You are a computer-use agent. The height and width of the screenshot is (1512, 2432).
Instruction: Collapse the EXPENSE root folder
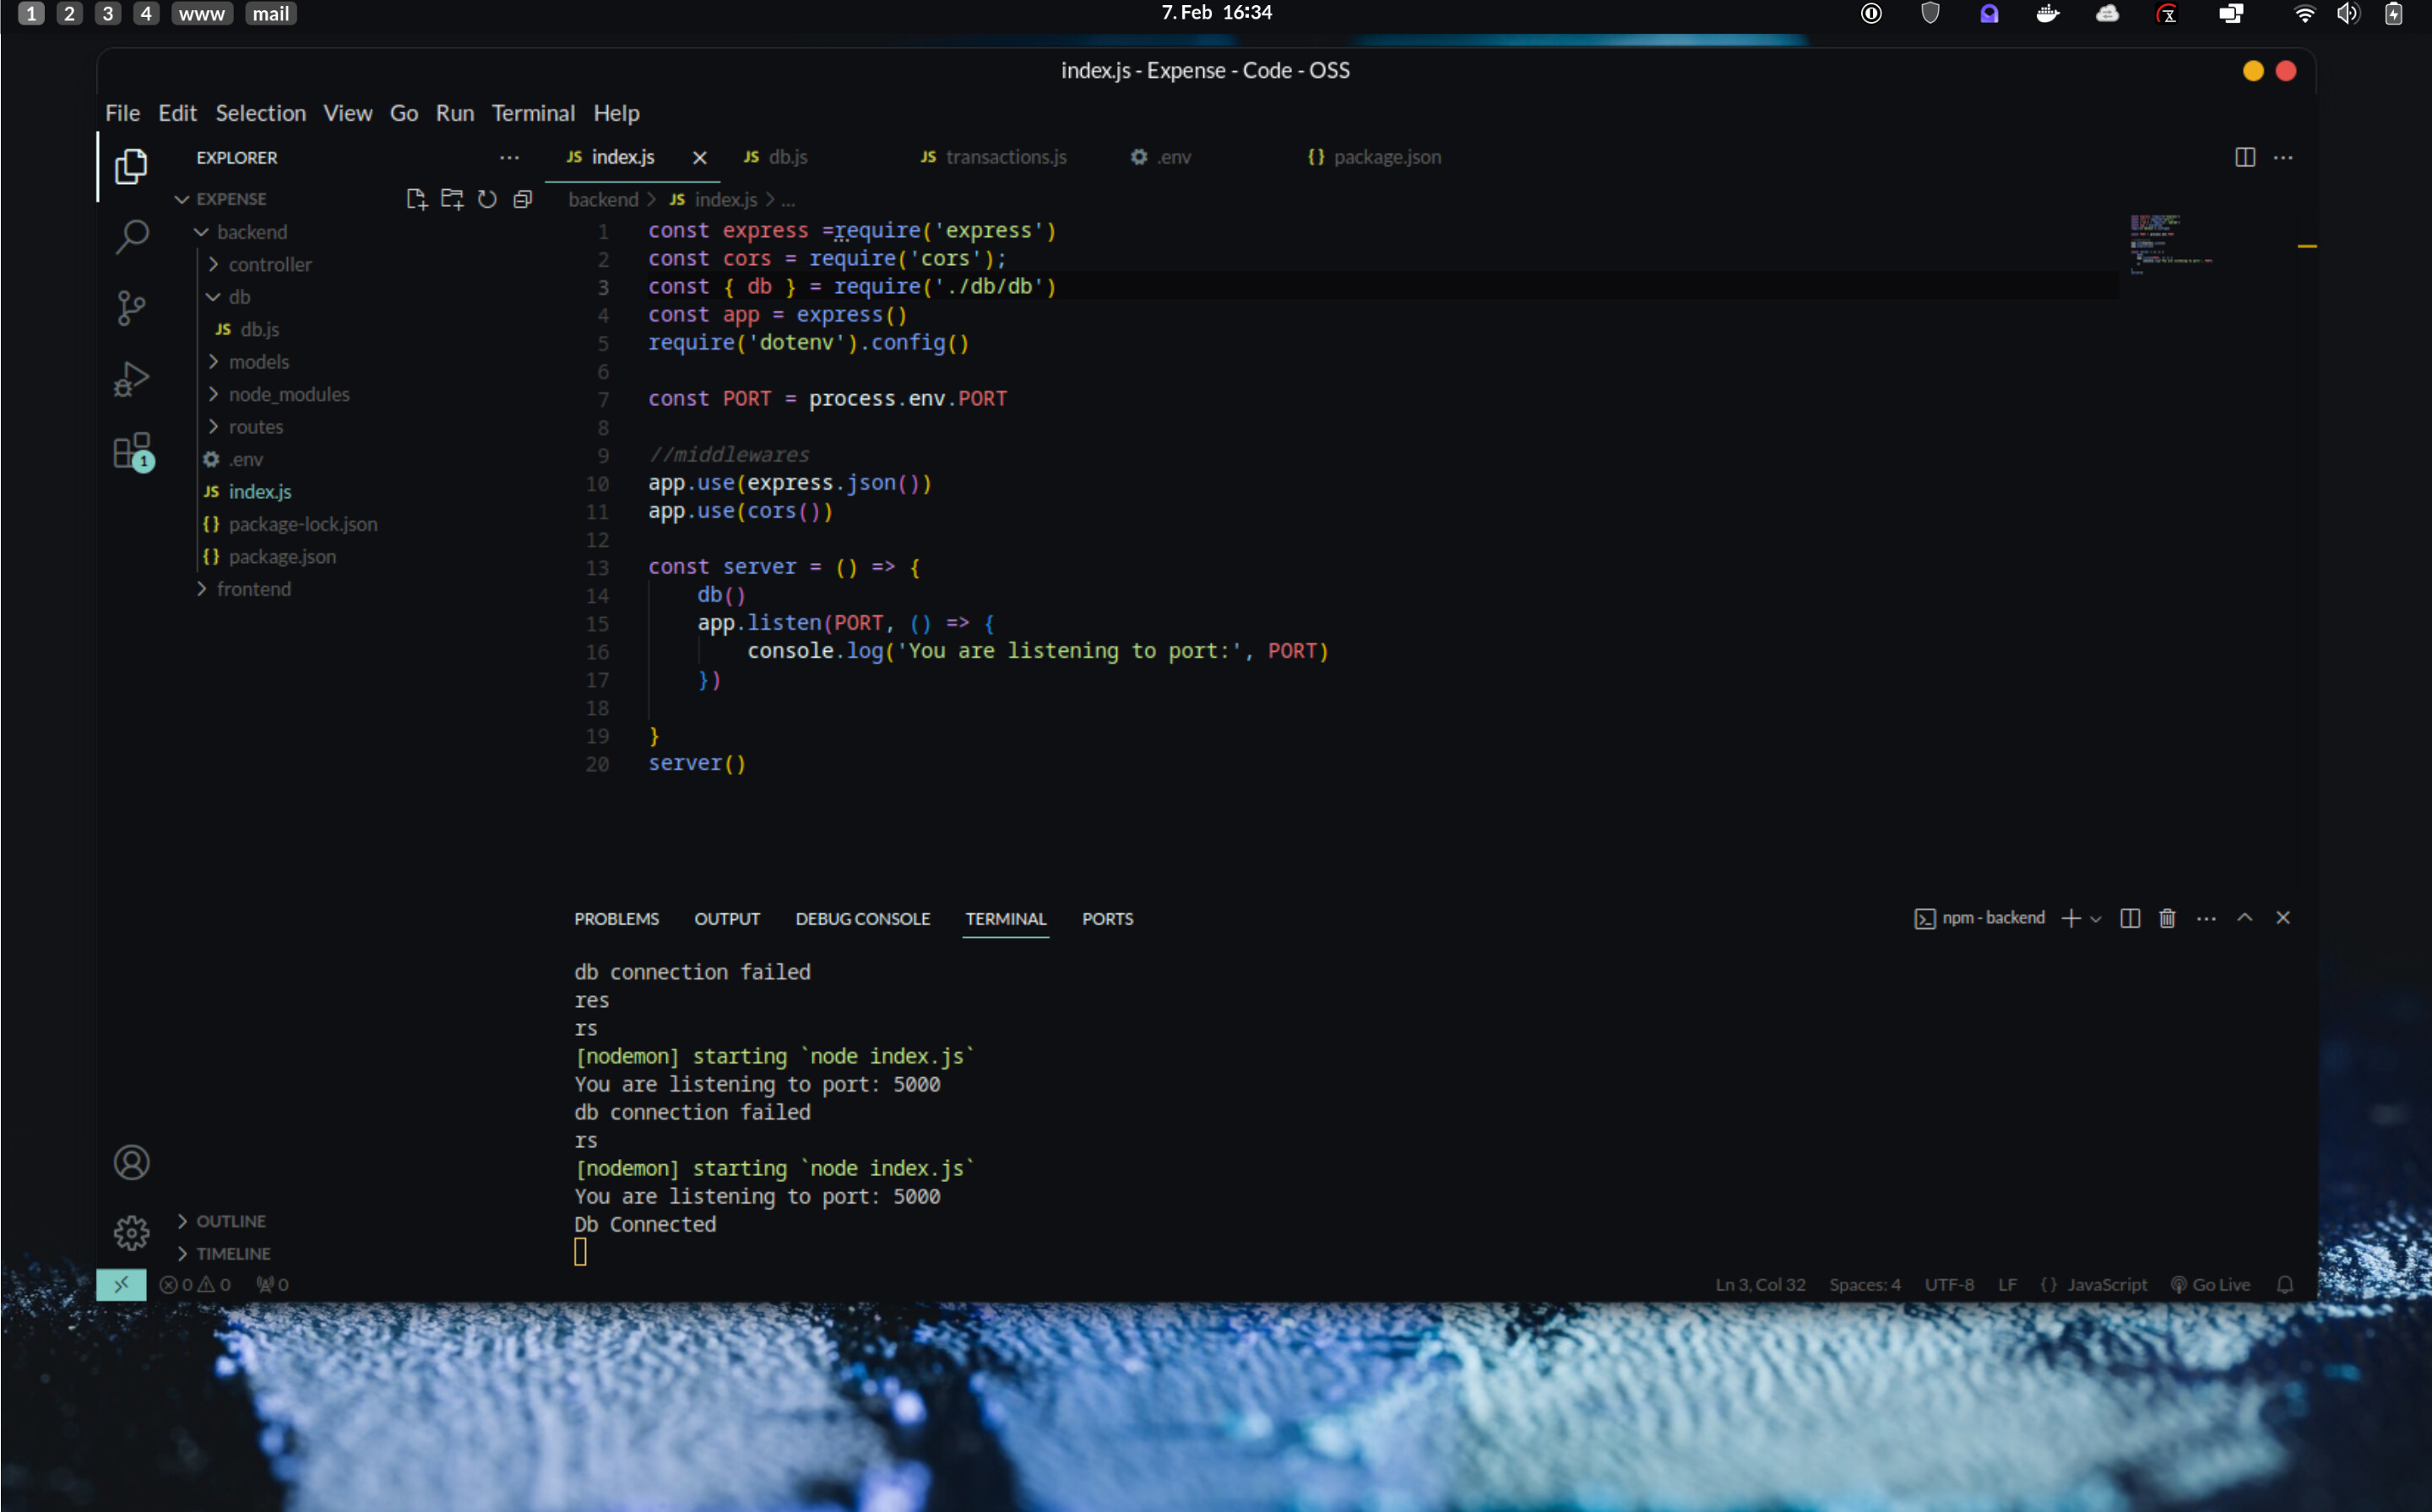pos(231,199)
